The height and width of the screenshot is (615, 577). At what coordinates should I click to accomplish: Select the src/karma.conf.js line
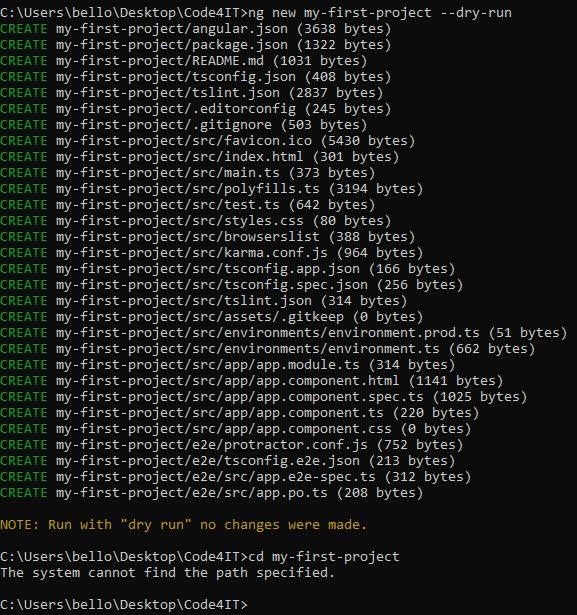click(211, 253)
